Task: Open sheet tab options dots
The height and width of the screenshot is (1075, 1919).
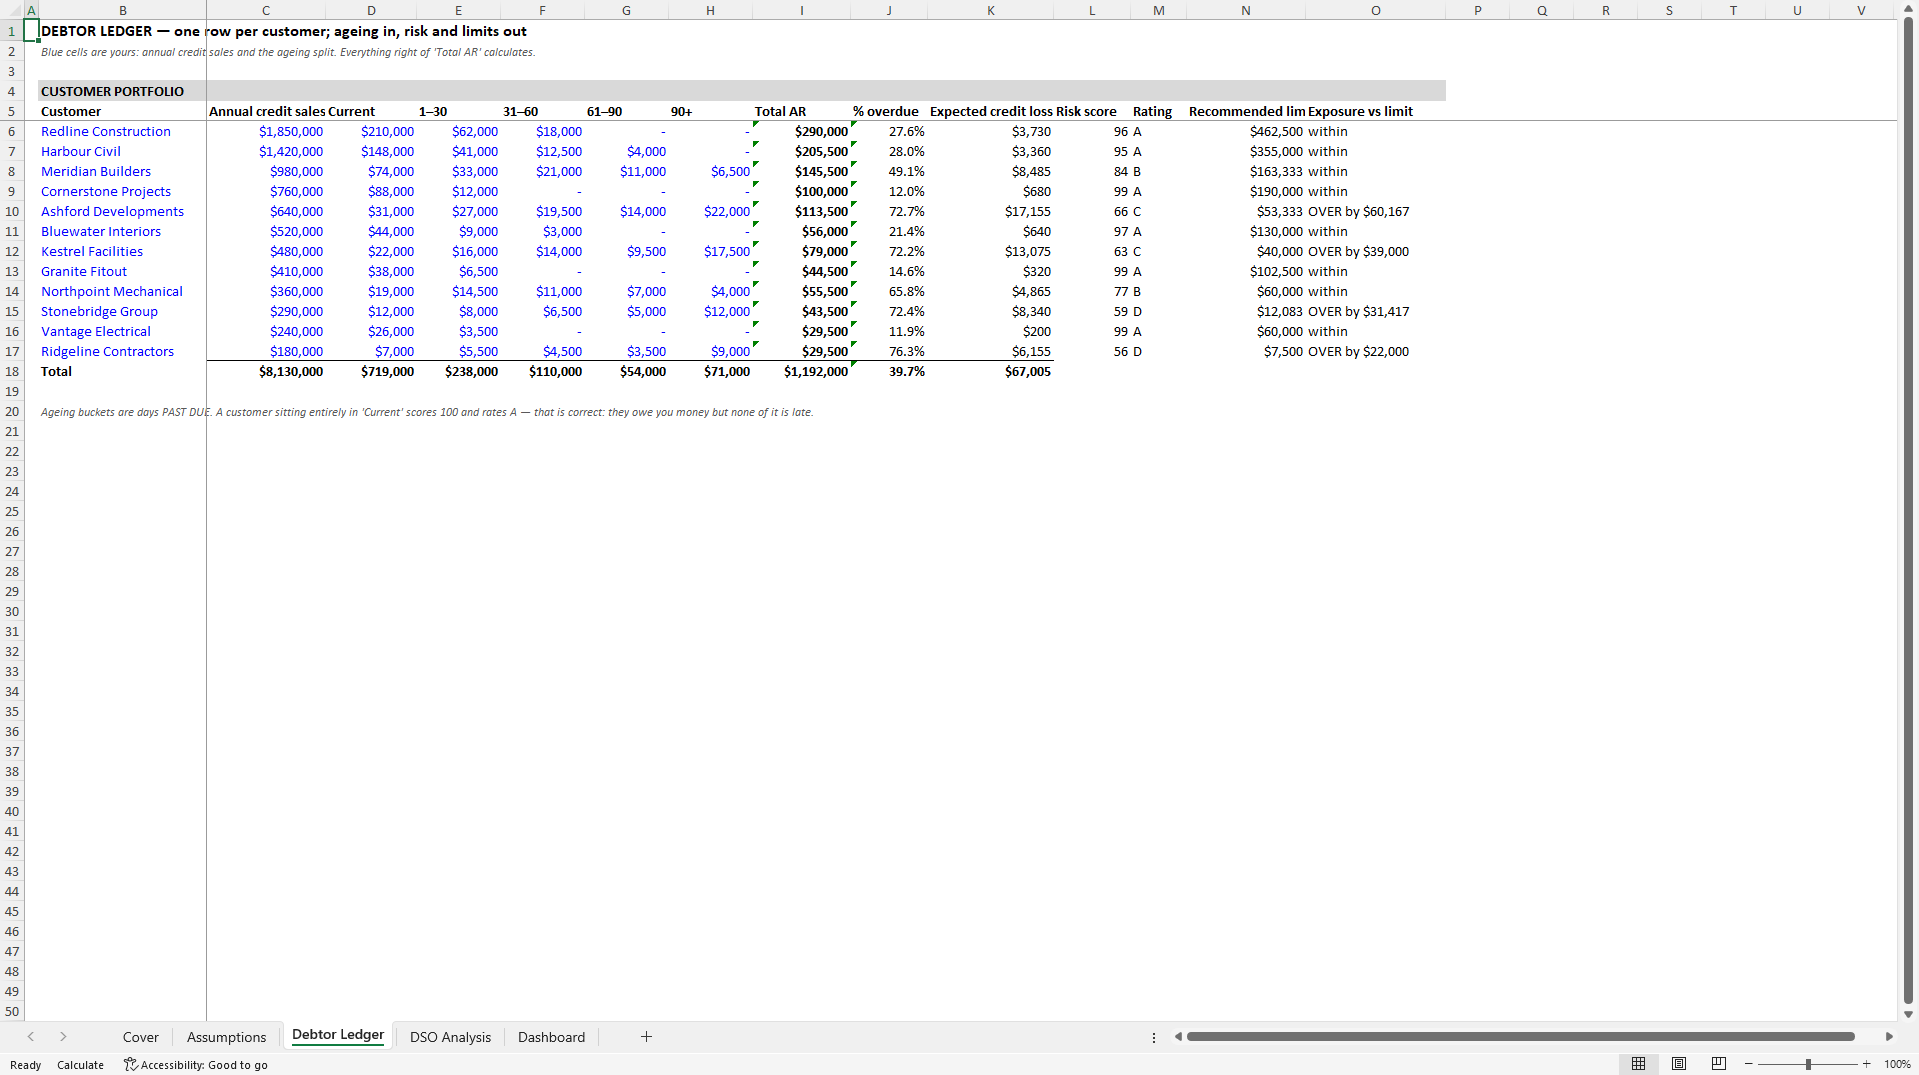Action: tap(1153, 1037)
